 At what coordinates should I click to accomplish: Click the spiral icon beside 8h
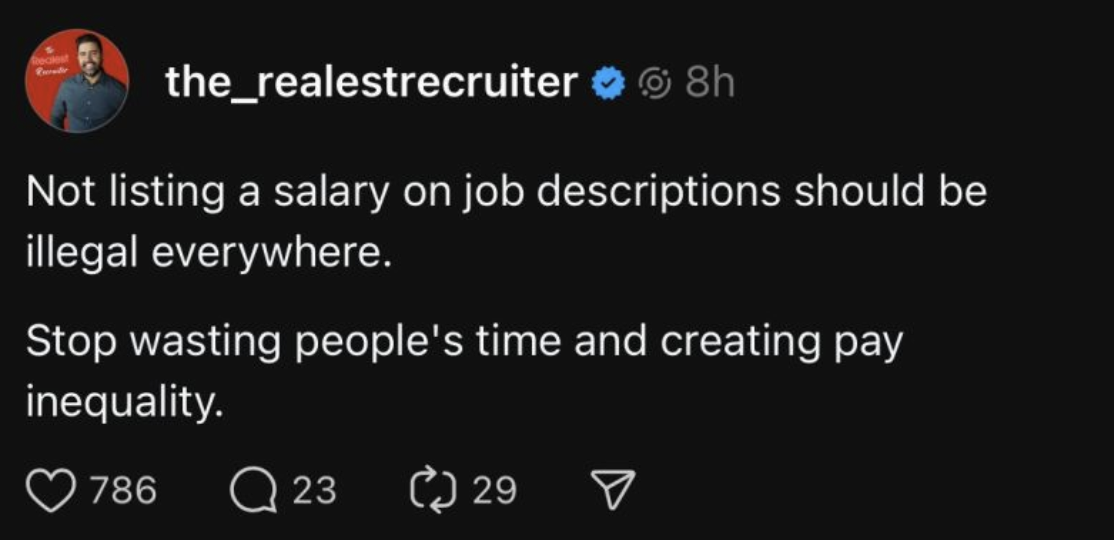654,84
